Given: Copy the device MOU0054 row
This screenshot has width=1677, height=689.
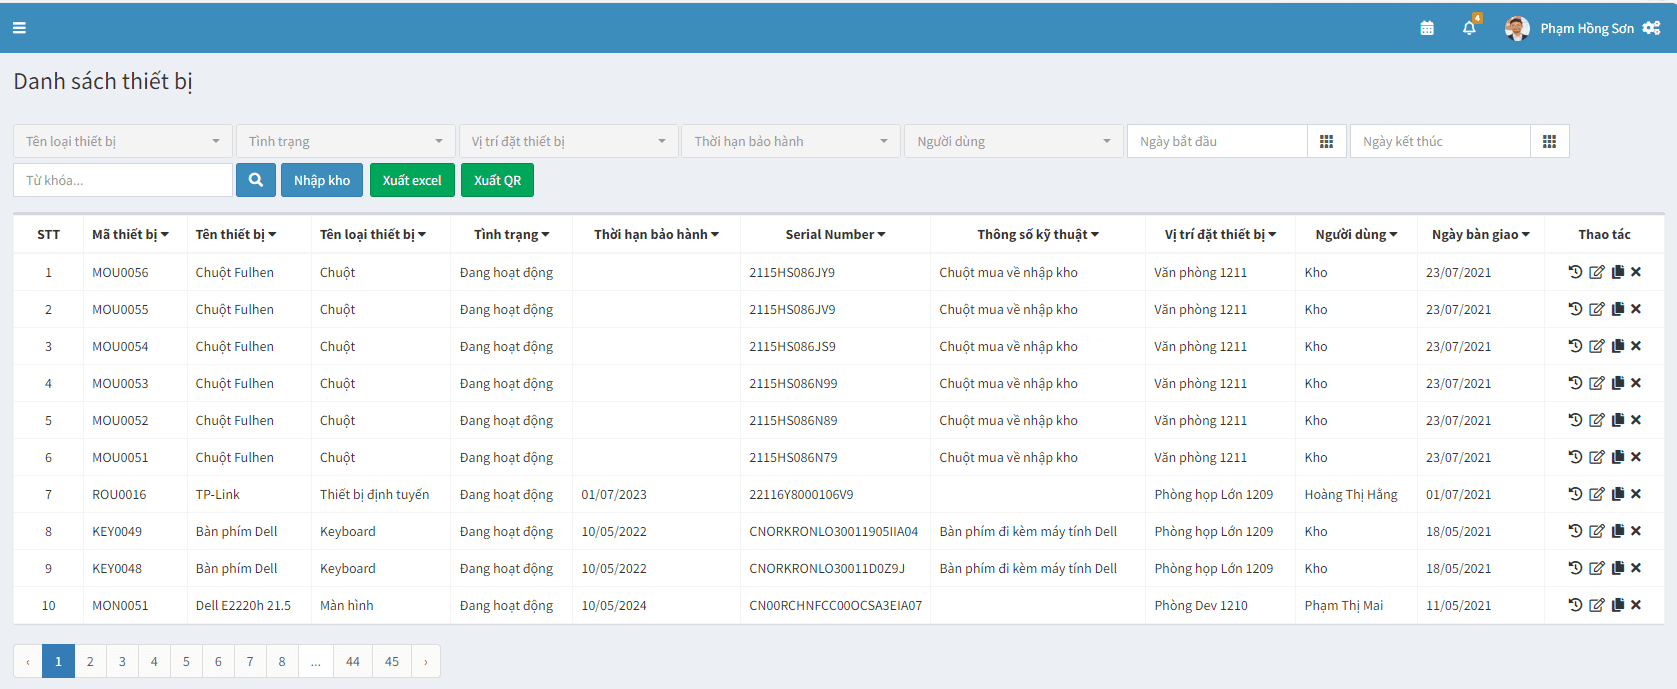Looking at the screenshot, I should 1618,346.
